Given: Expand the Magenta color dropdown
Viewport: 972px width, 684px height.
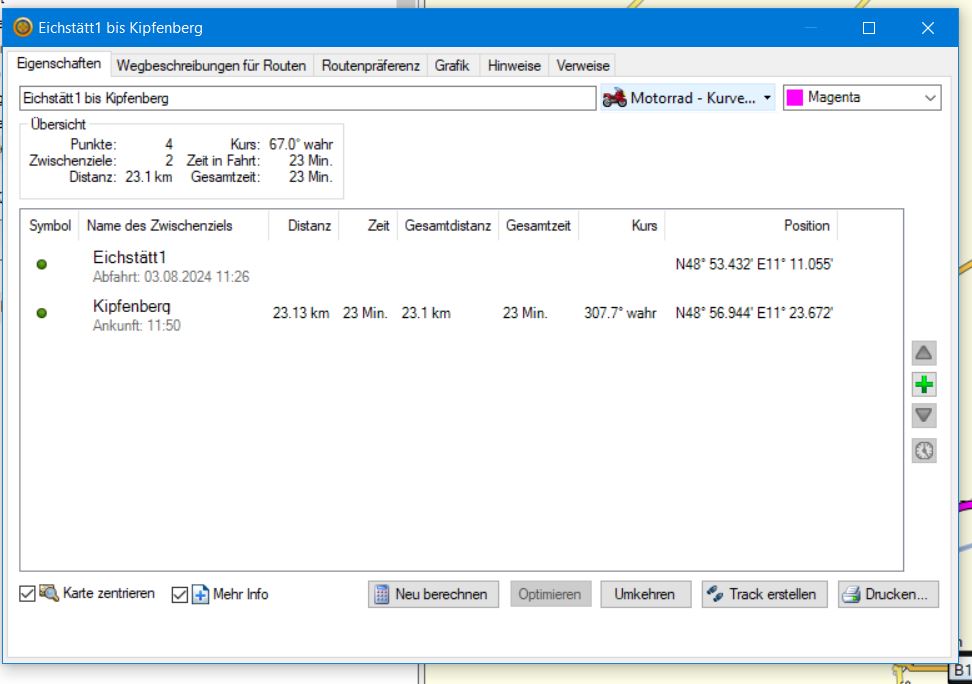Looking at the screenshot, I should (931, 98).
